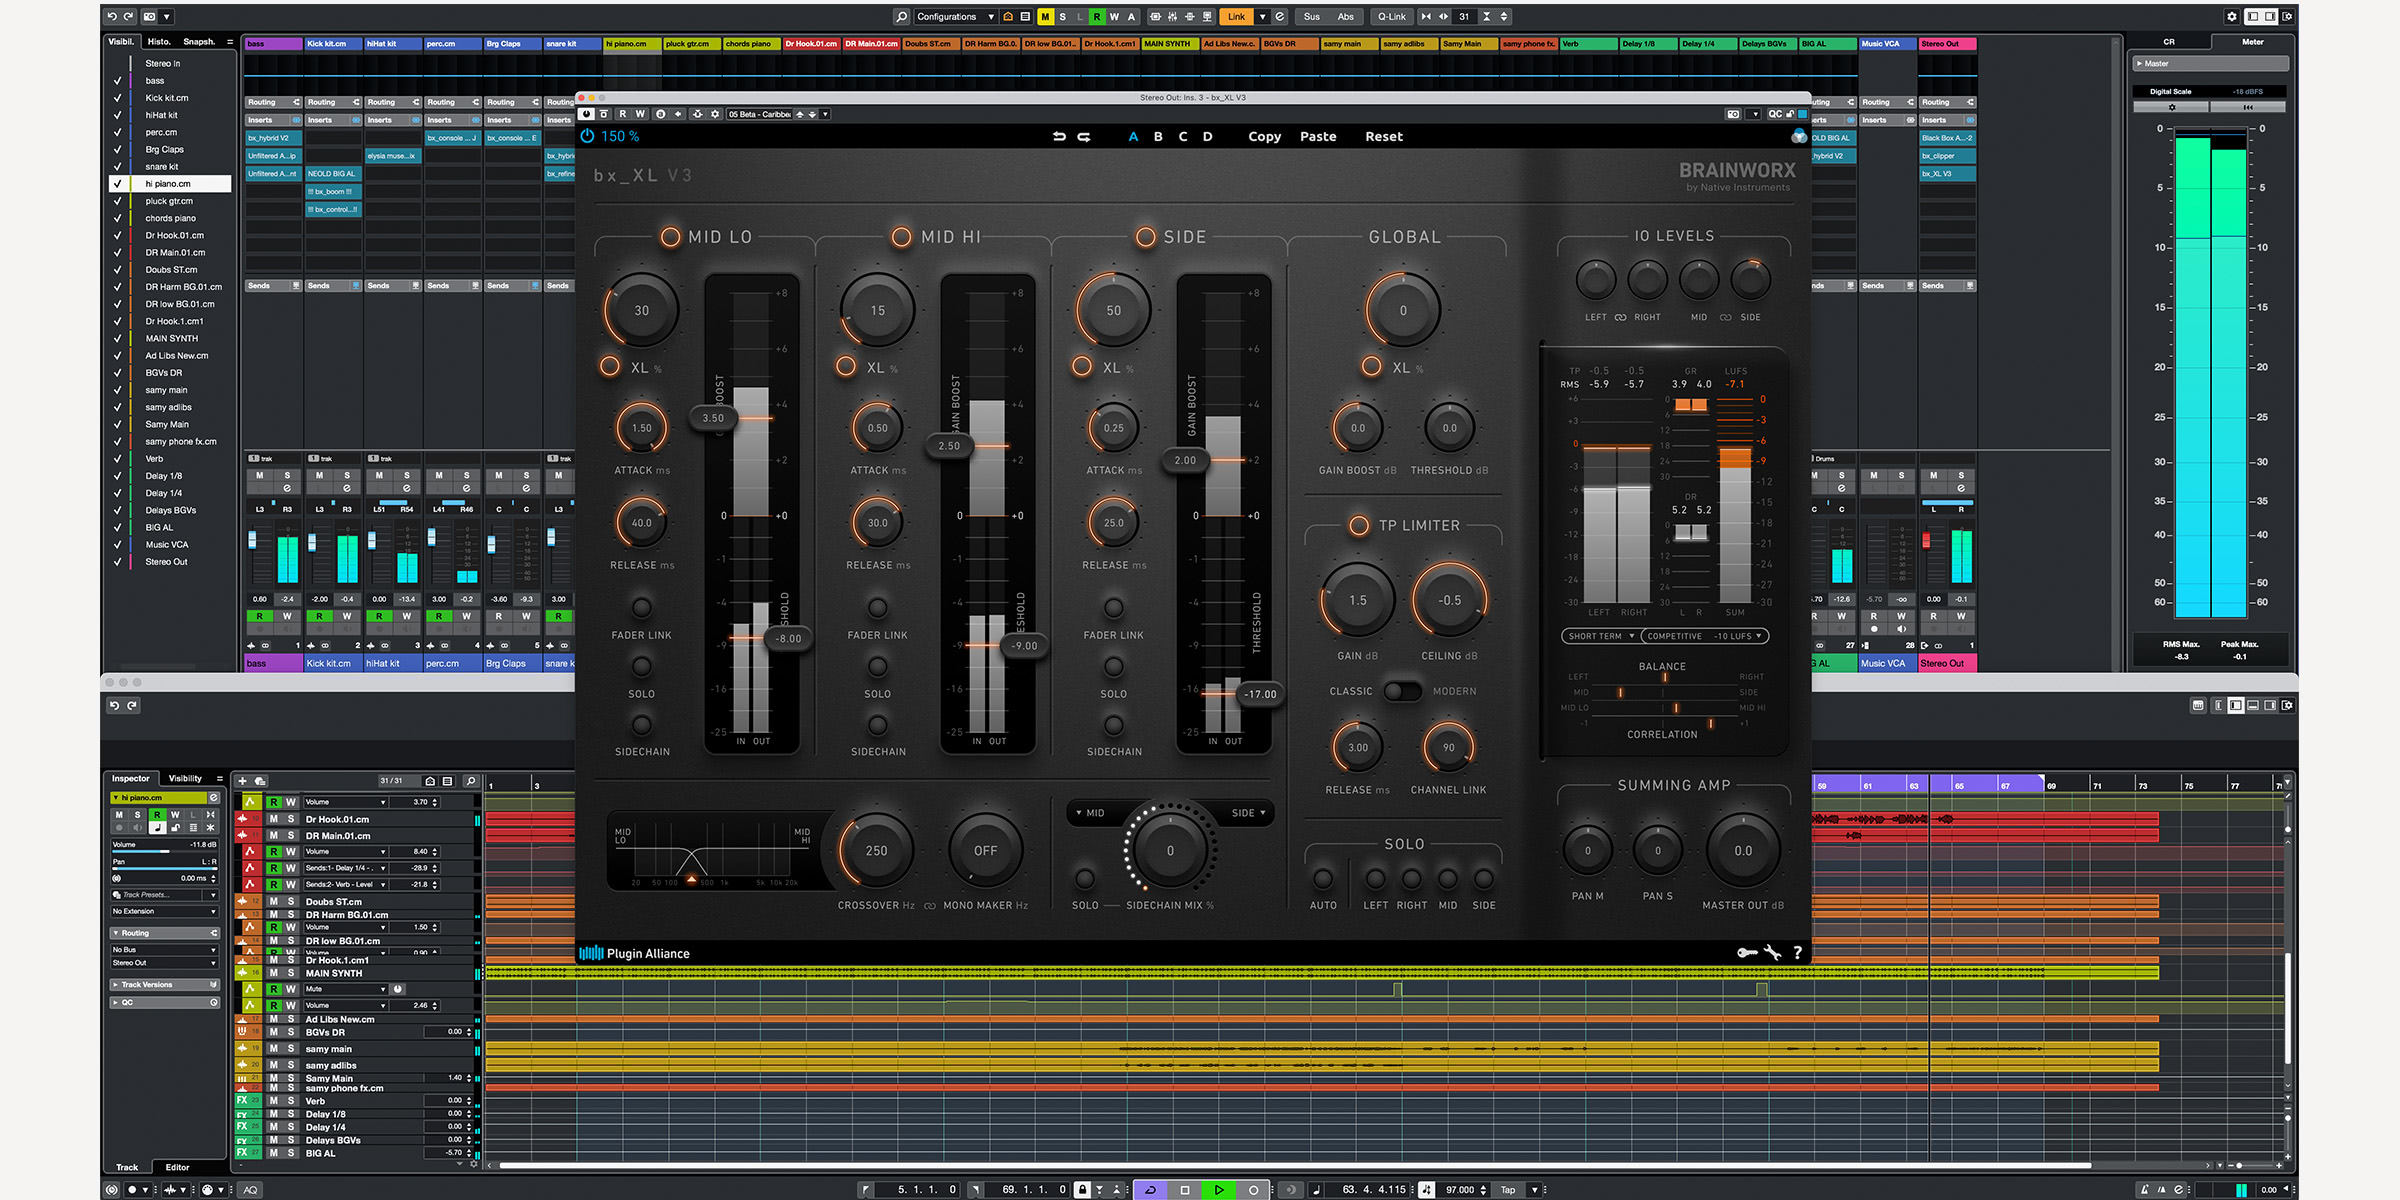The image size is (2400, 1200).
Task: Select Stereo Out in the channel visibility list
Action: click(x=167, y=562)
